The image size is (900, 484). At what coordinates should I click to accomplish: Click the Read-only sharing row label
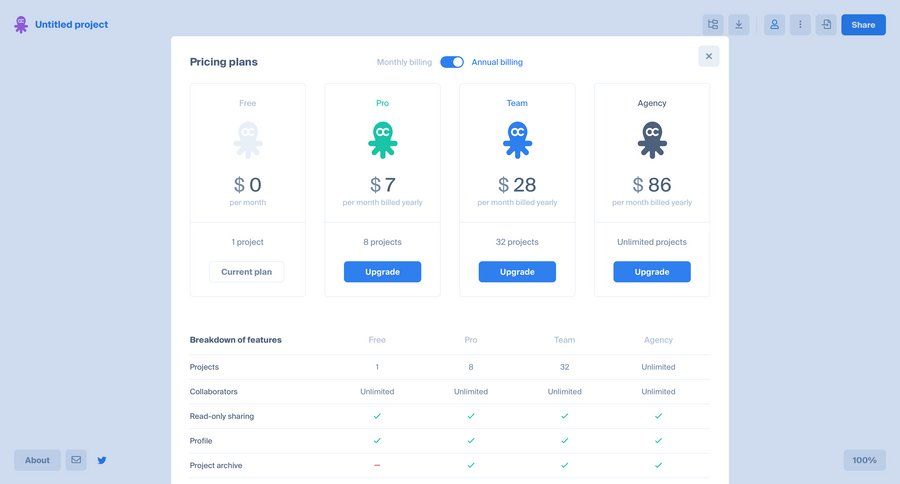222,416
